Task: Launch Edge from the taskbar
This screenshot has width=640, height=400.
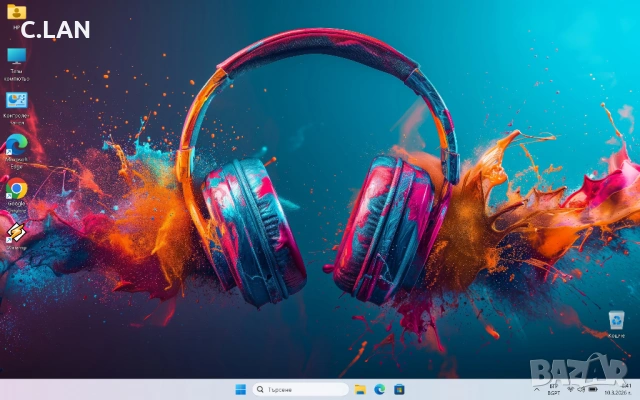Action: click(380, 389)
